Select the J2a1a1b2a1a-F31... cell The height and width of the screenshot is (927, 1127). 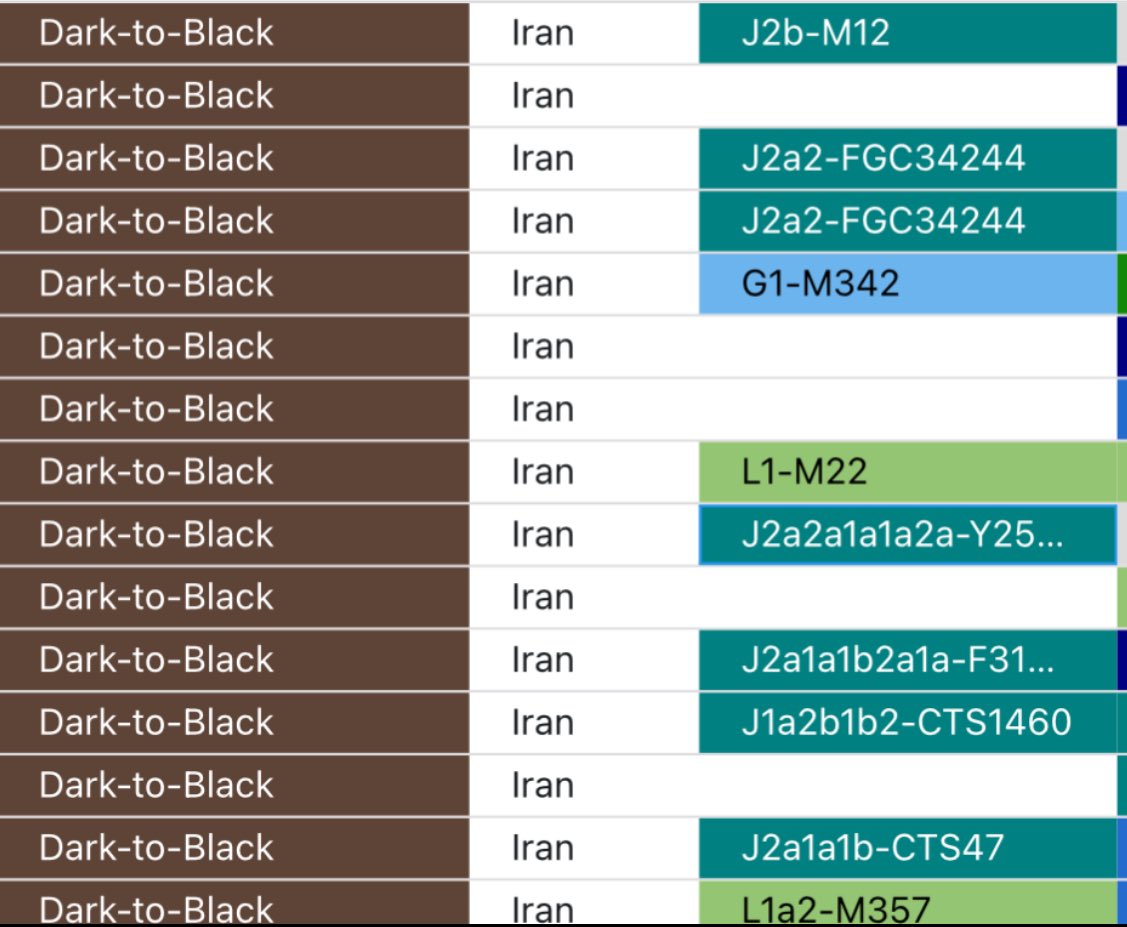[908, 660]
